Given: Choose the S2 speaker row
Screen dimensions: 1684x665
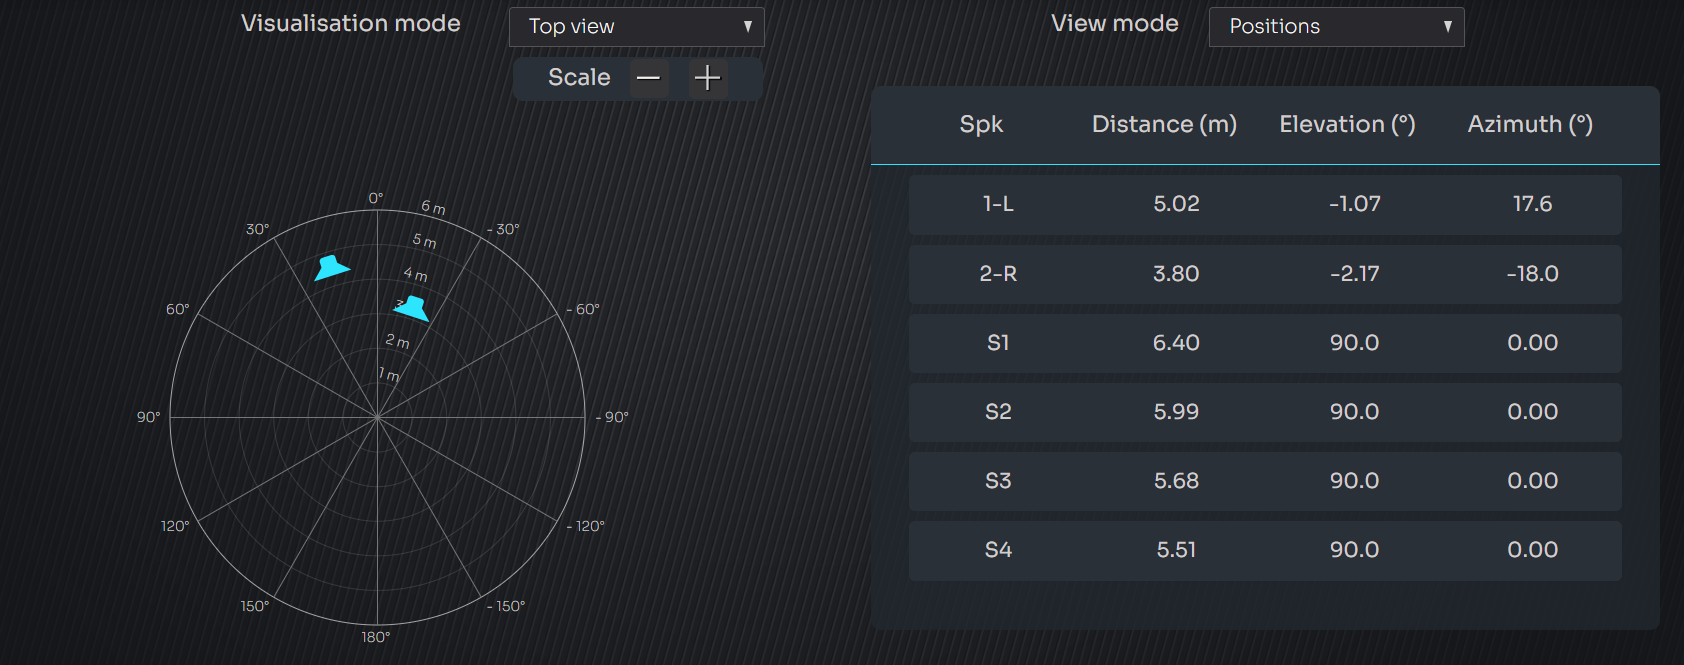Looking at the screenshot, I should pyautogui.click(x=1265, y=412).
